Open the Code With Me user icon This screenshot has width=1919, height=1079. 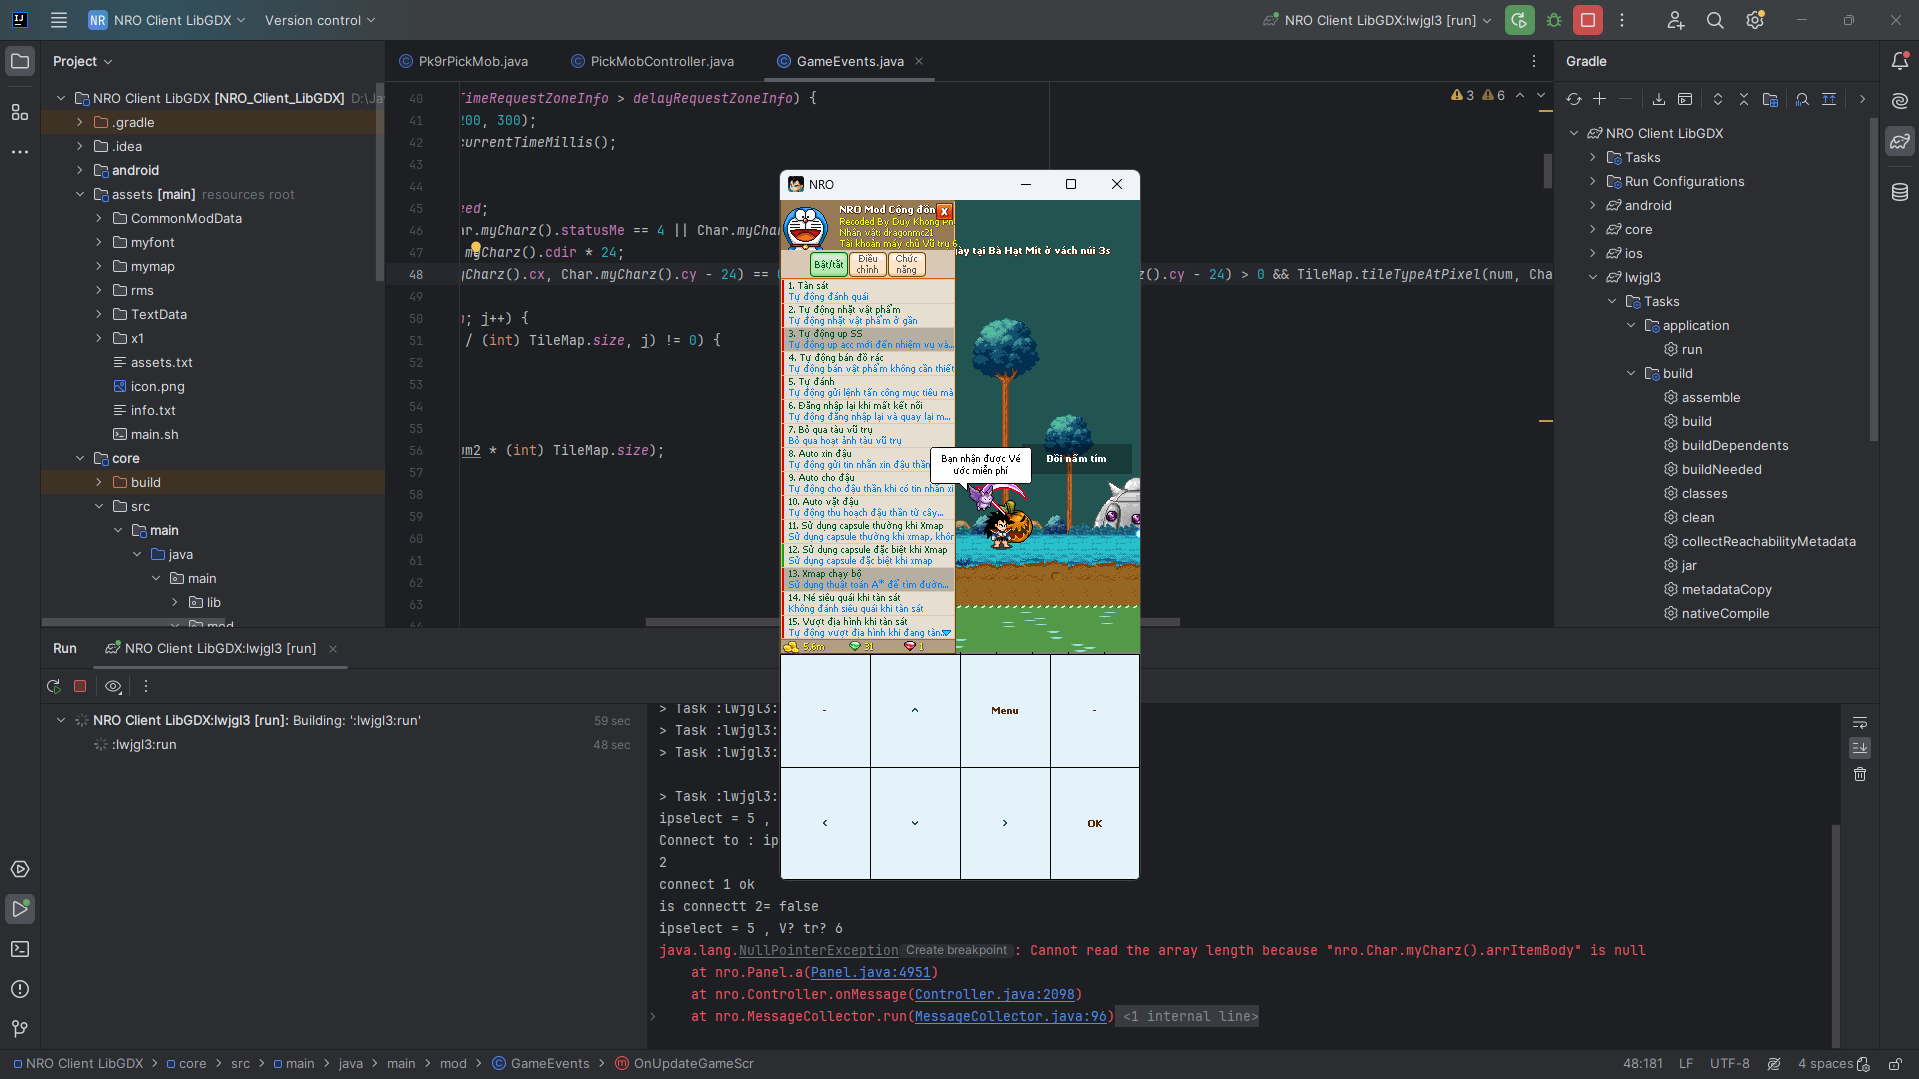click(1676, 20)
